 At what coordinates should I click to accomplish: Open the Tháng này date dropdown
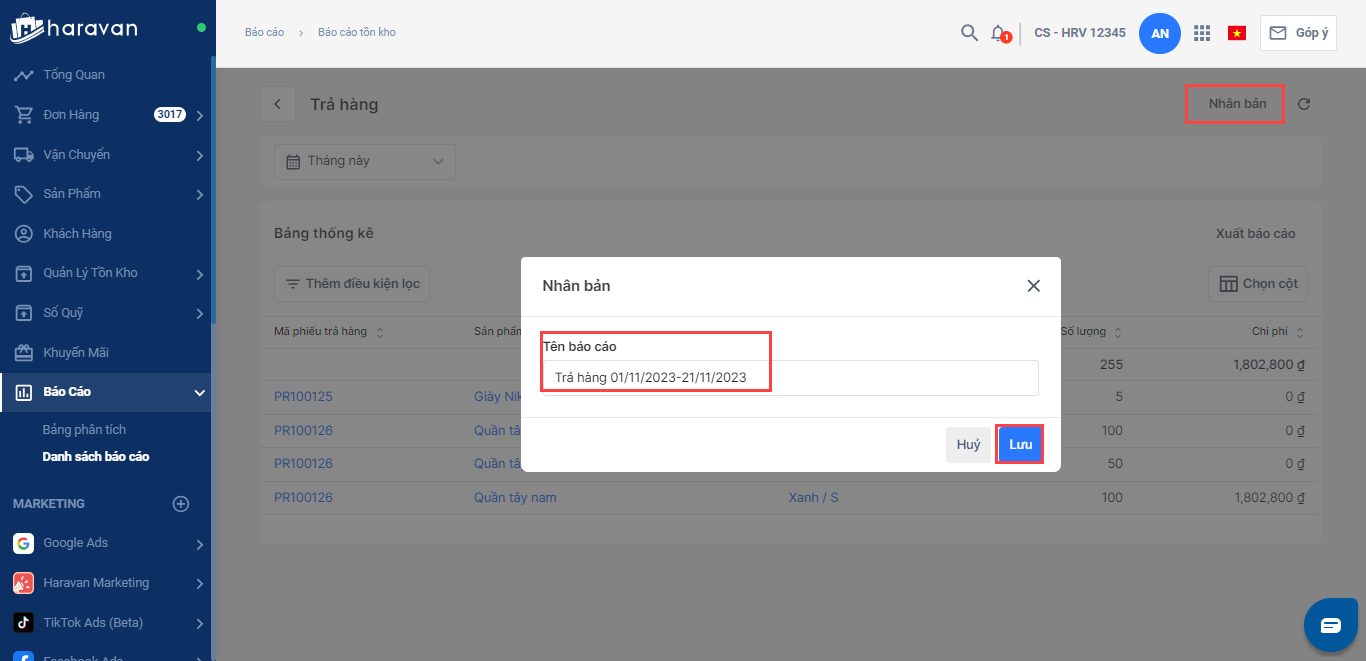click(365, 161)
